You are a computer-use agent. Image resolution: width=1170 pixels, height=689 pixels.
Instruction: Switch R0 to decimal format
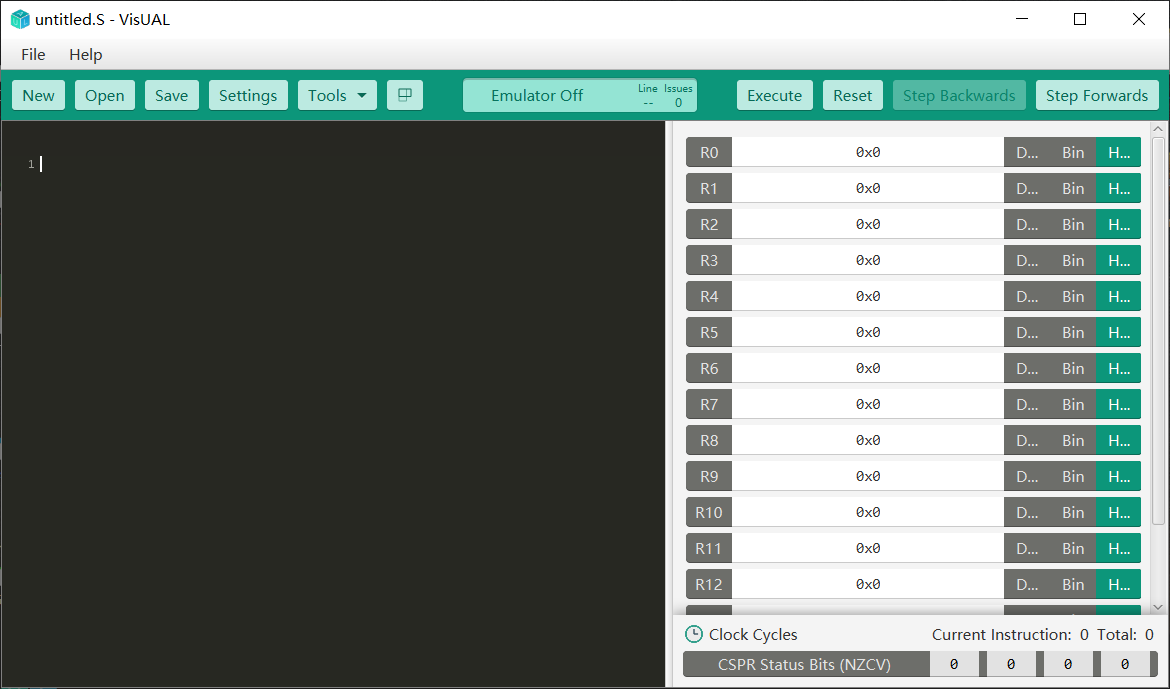(x=1027, y=152)
